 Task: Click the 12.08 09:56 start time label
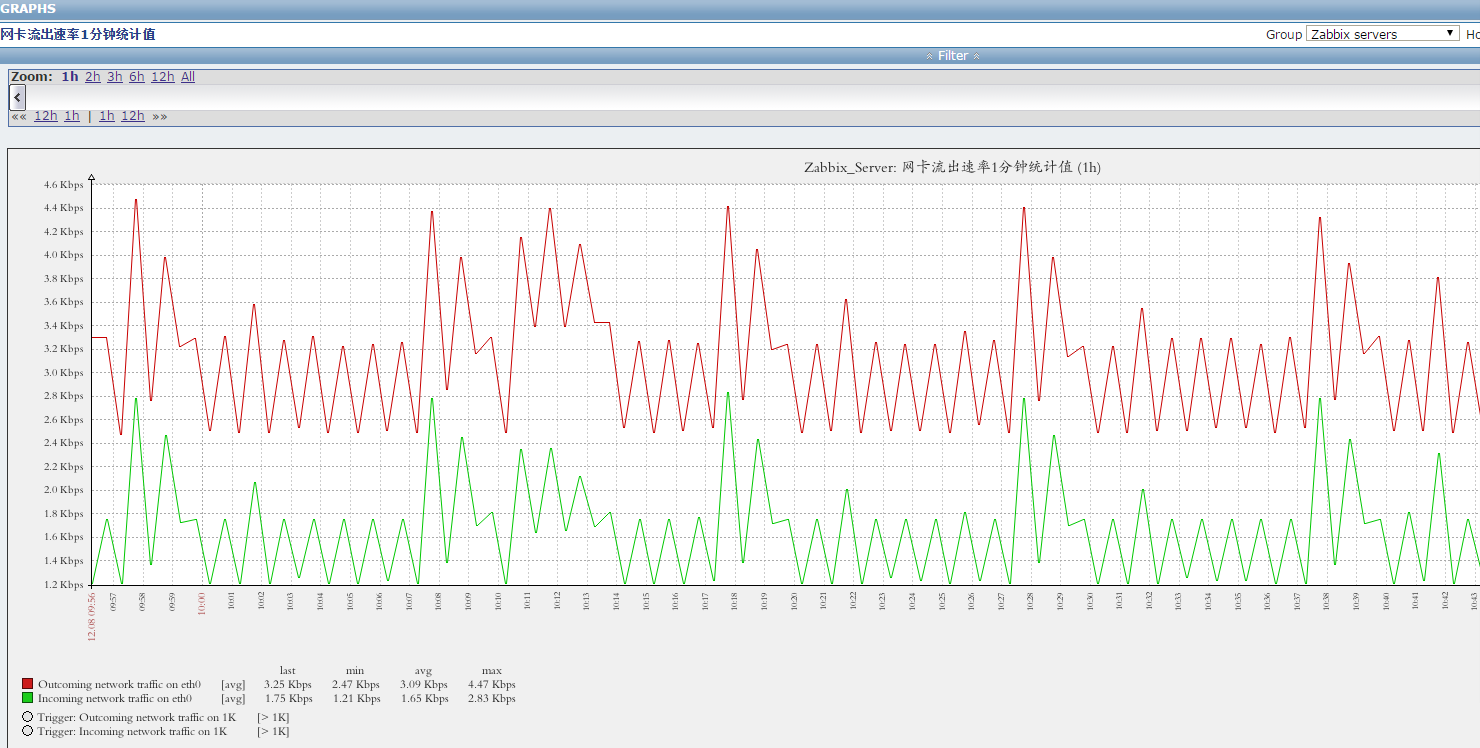tap(91, 617)
